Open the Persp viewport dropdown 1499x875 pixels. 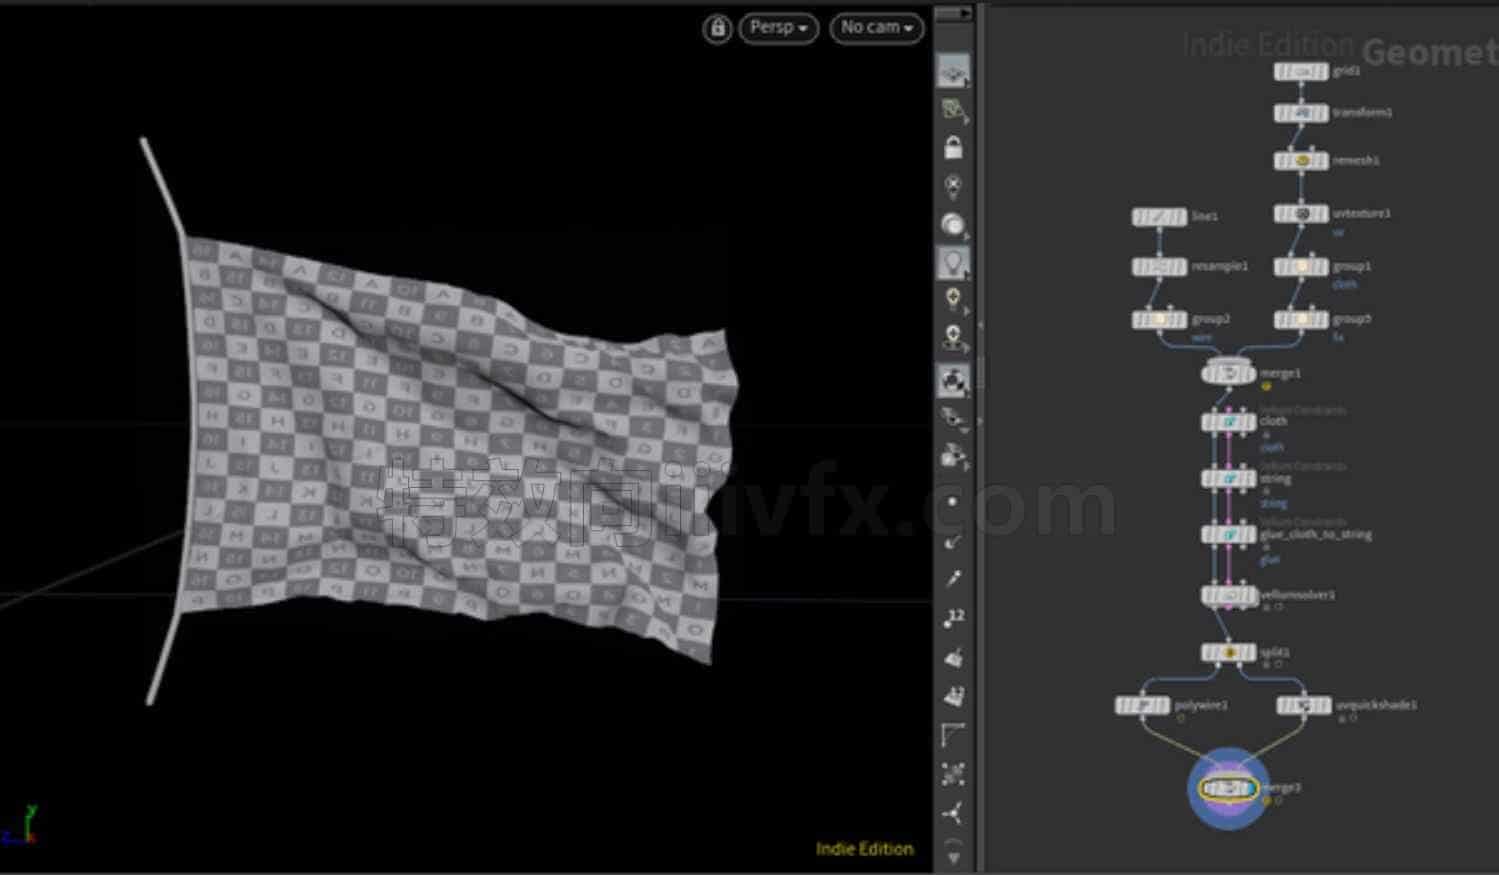(x=778, y=28)
